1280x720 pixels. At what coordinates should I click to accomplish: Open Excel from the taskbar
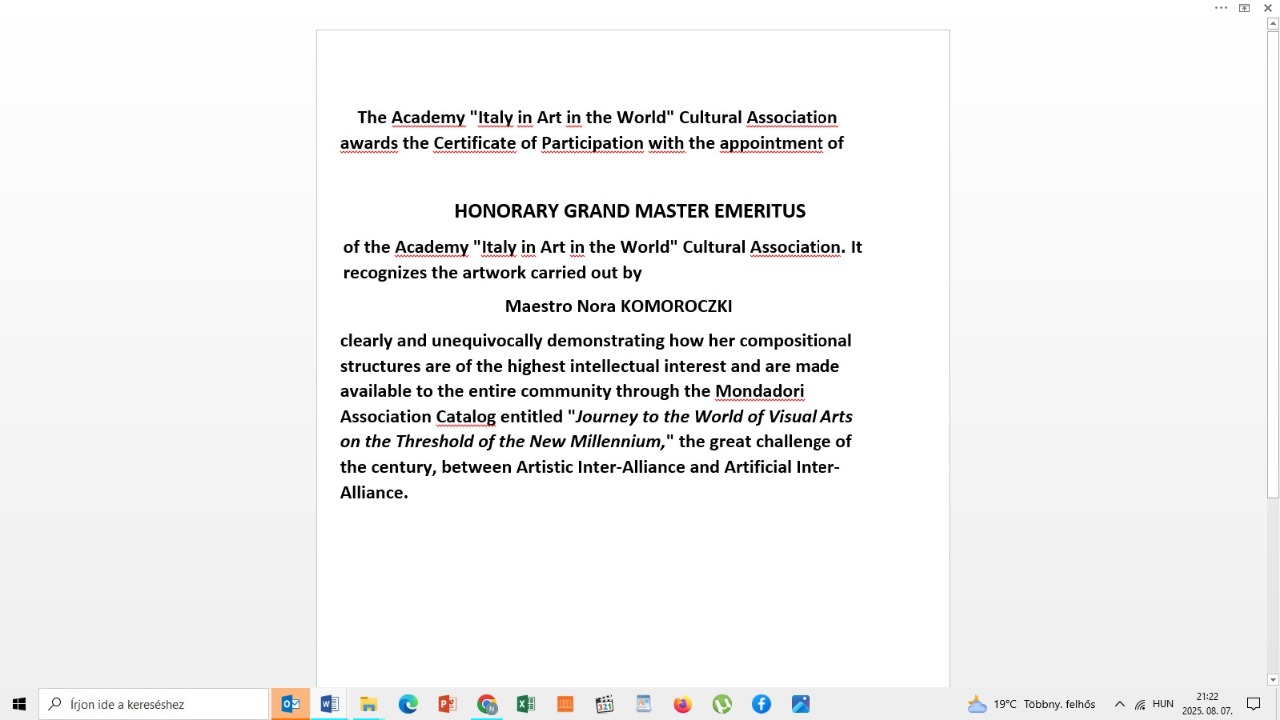coord(526,704)
